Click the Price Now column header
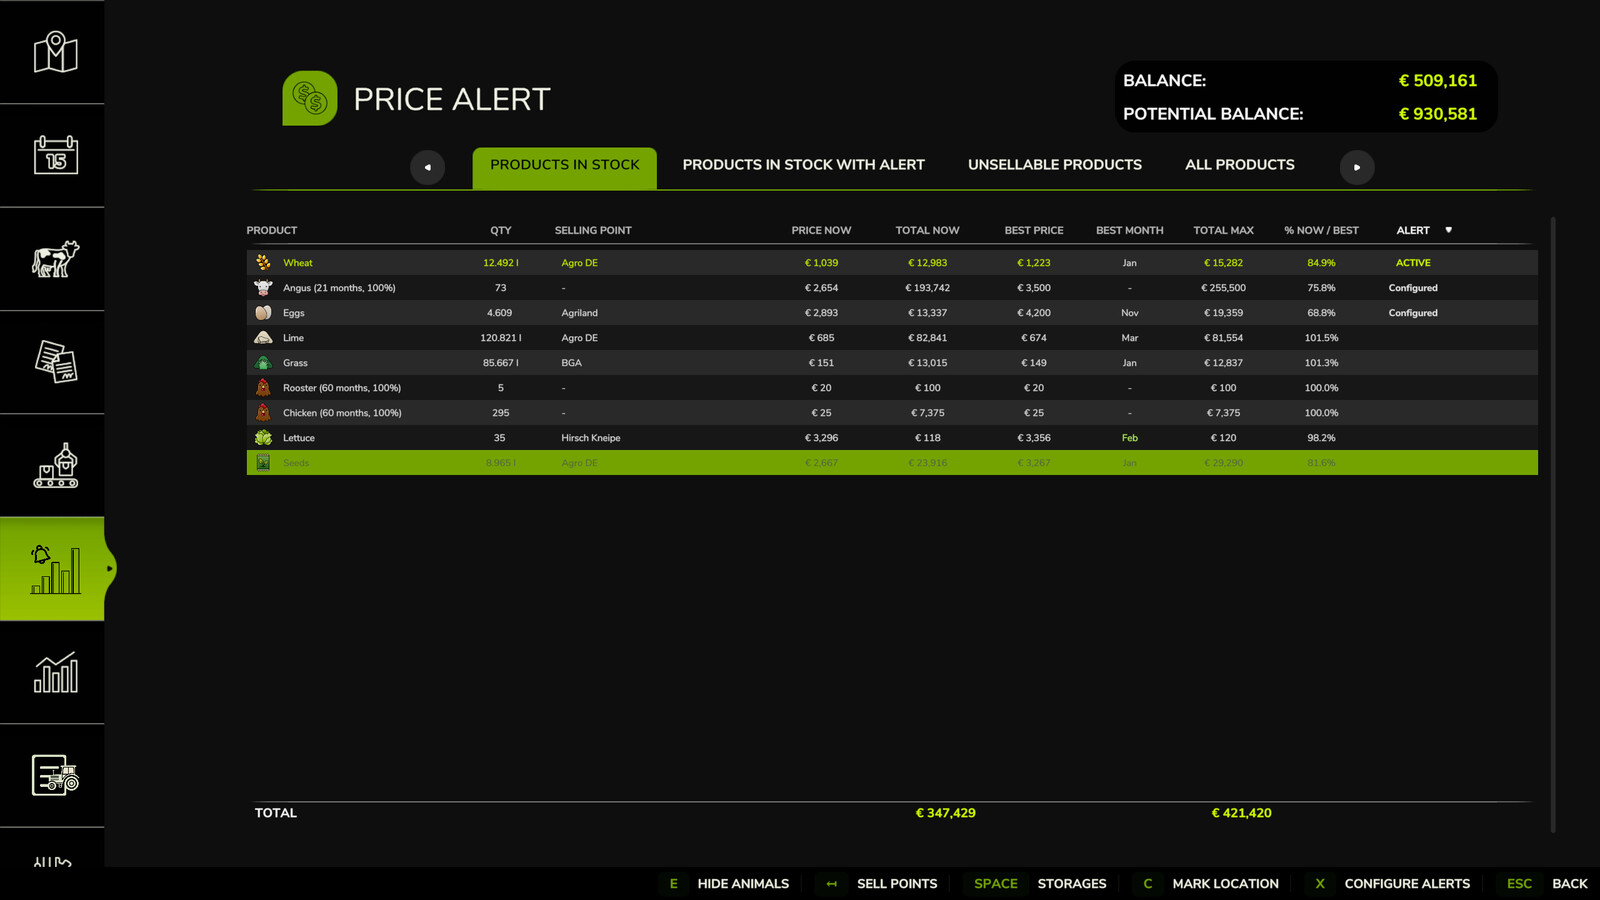The height and width of the screenshot is (900, 1600). (x=821, y=230)
